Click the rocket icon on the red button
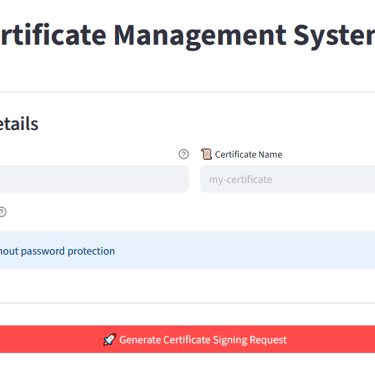The image size is (375, 366). [x=110, y=339]
